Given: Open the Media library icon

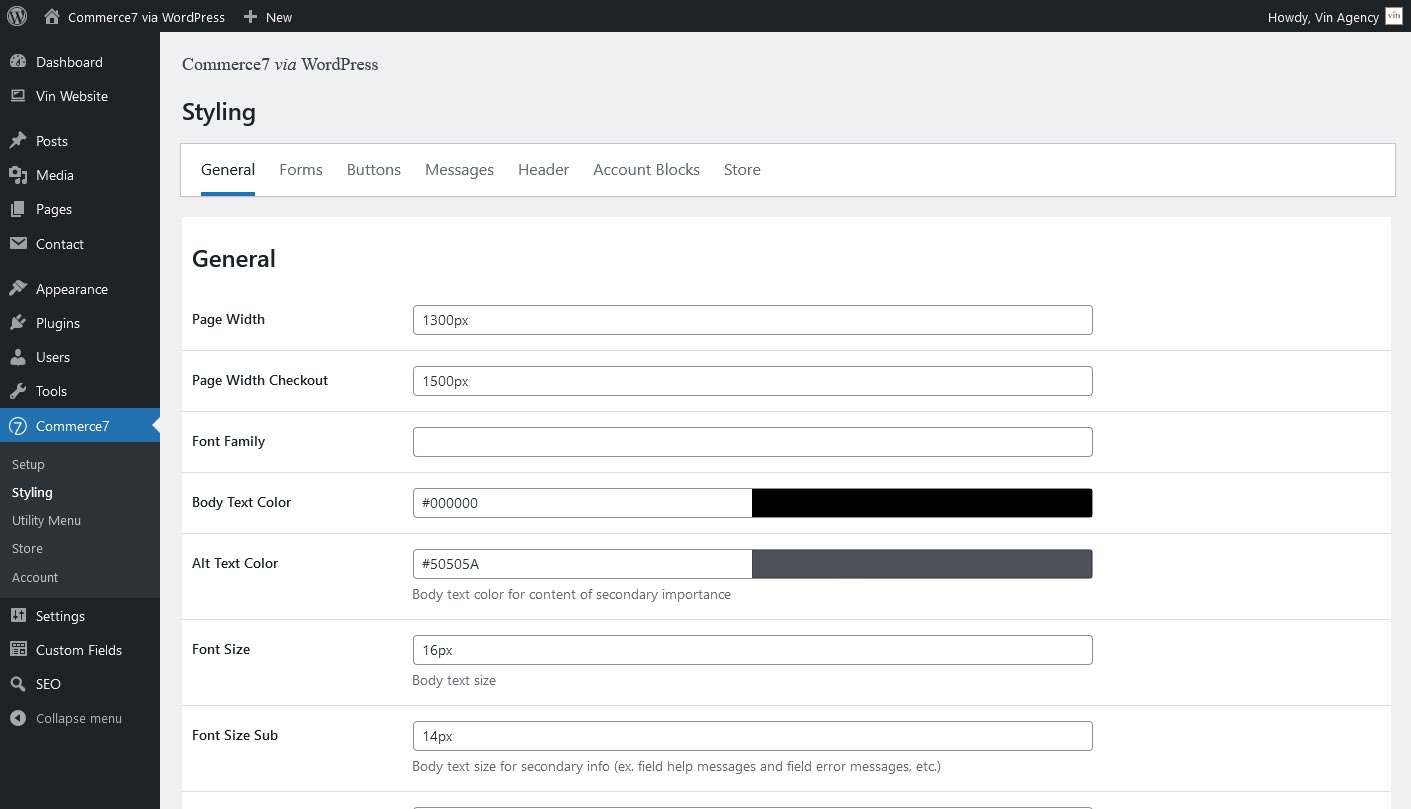Looking at the screenshot, I should point(18,175).
